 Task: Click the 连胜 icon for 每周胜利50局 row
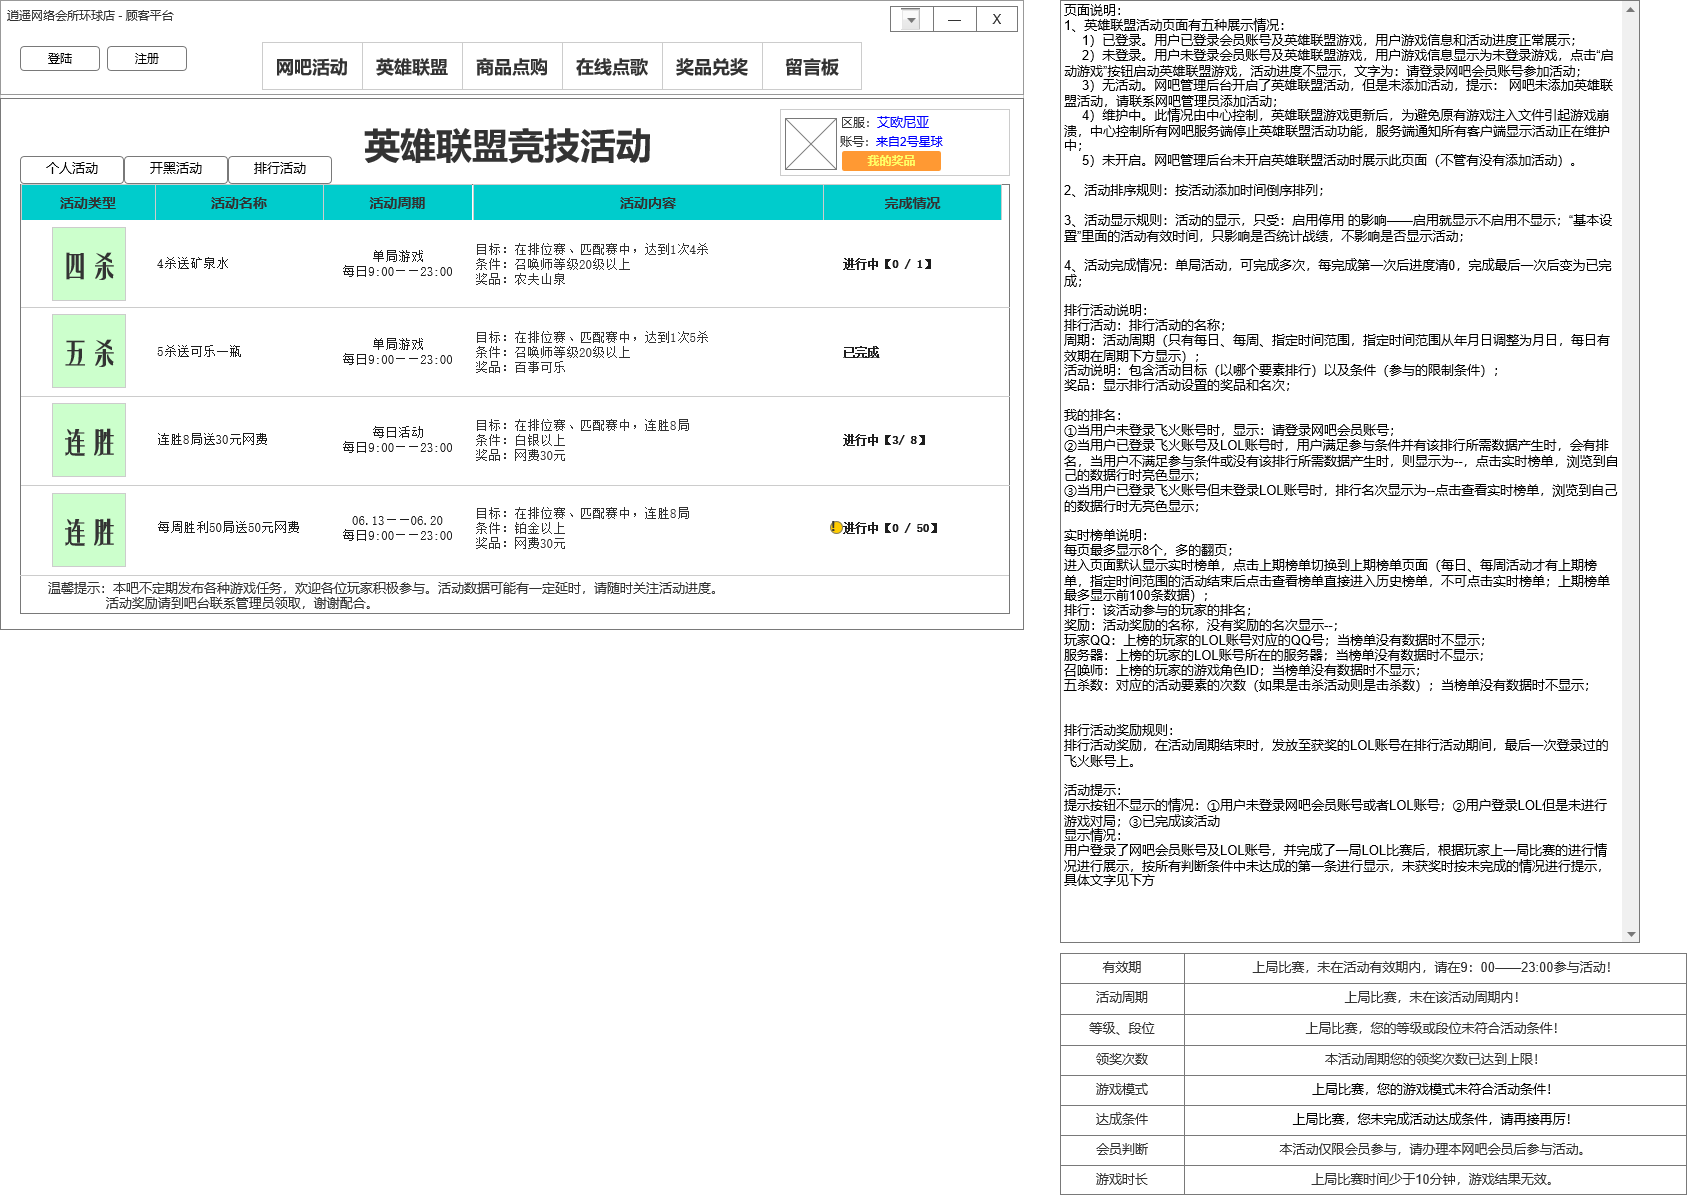pos(89,530)
